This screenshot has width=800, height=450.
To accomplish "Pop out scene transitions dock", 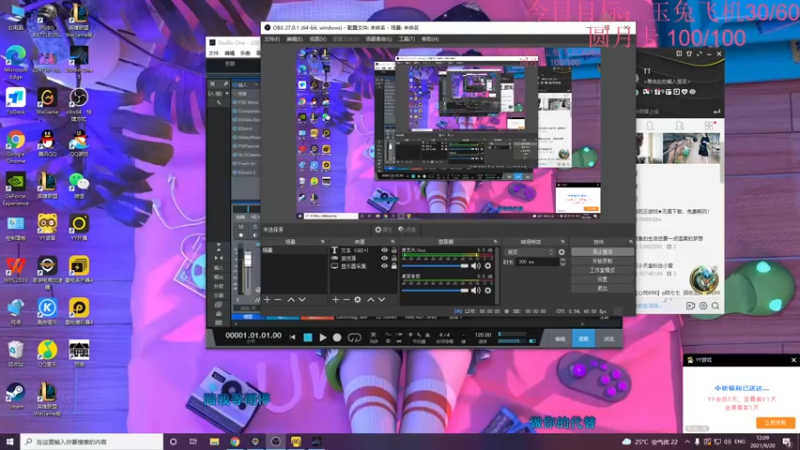I will coord(563,242).
